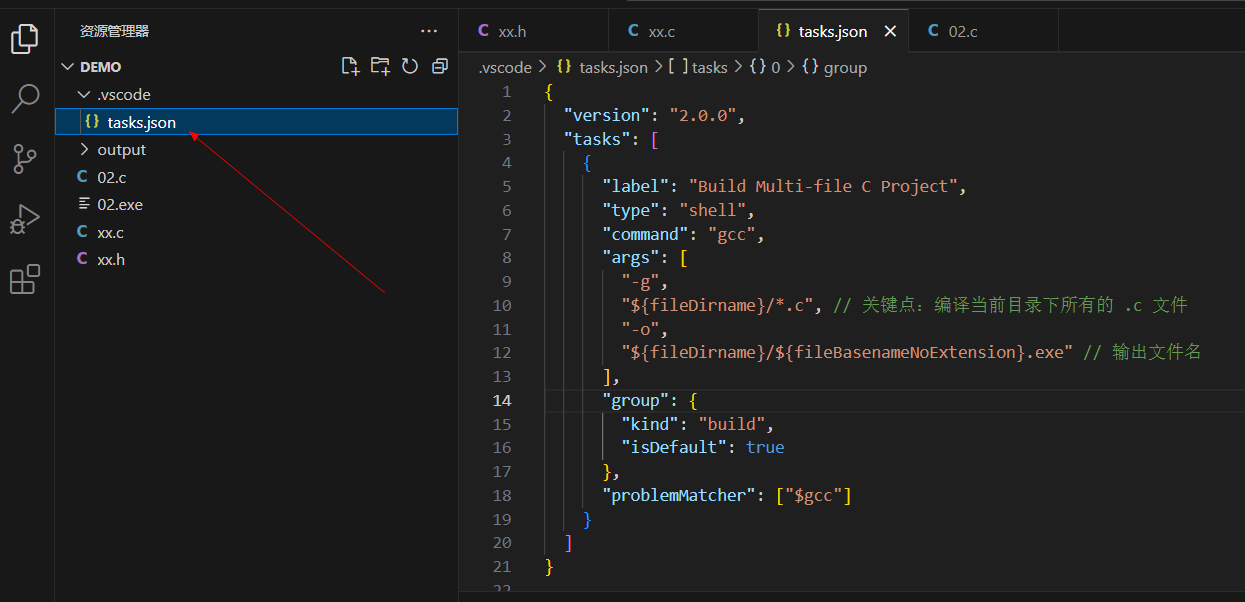
Task: Click the "gcc" command value
Action: [x=732, y=234]
